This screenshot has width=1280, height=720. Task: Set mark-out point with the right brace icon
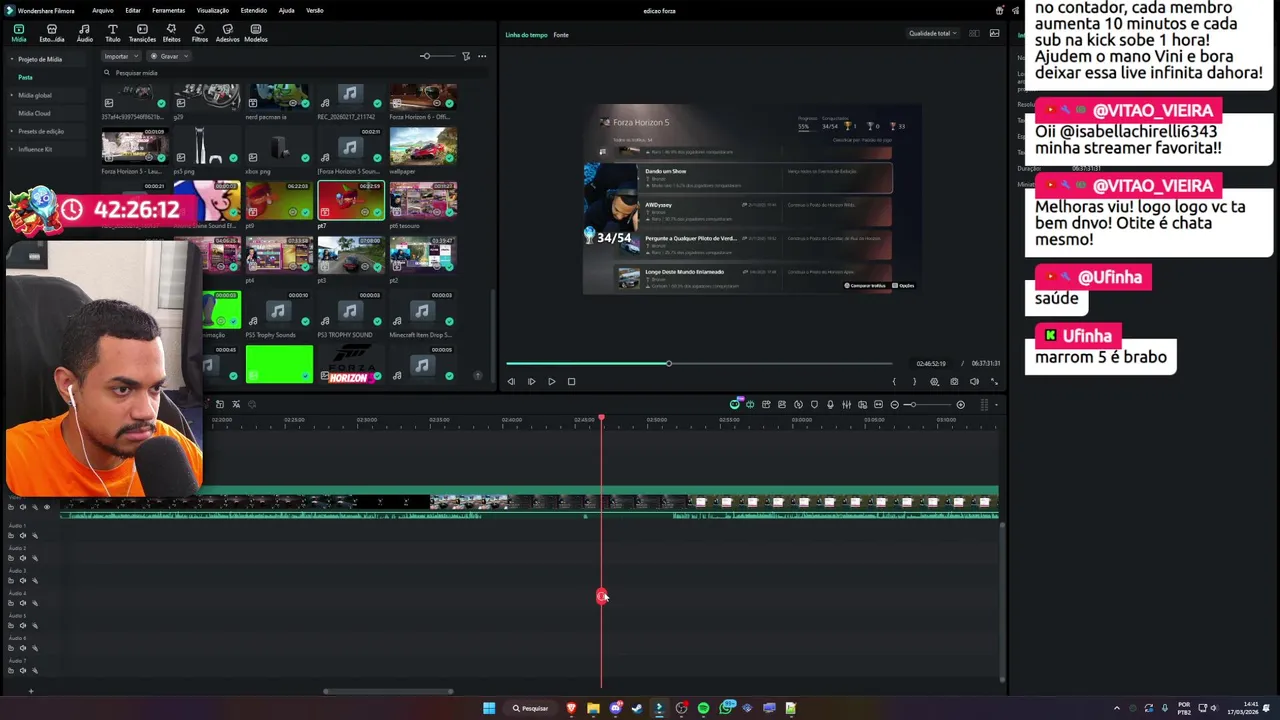click(914, 381)
